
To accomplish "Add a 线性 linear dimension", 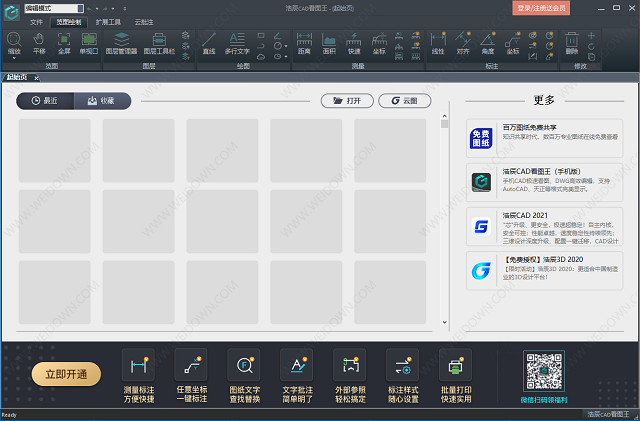I will point(438,43).
